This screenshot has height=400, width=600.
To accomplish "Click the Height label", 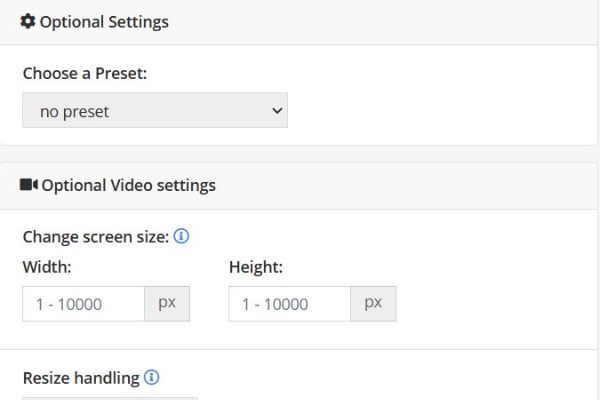I will (256, 267).
